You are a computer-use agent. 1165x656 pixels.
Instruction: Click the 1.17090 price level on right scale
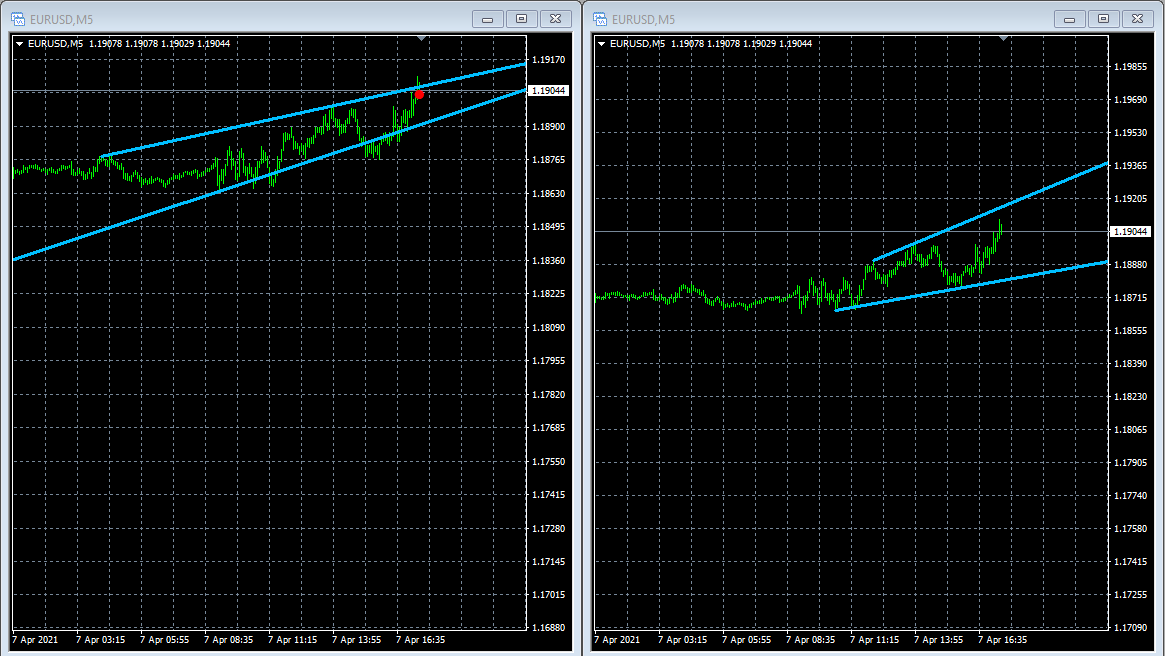click(x=1130, y=628)
